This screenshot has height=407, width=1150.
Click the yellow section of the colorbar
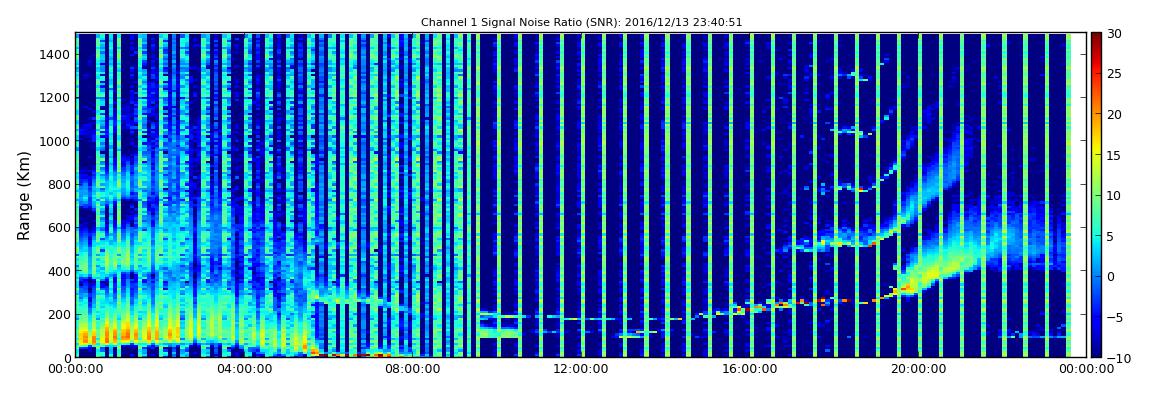pos(1096,147)
